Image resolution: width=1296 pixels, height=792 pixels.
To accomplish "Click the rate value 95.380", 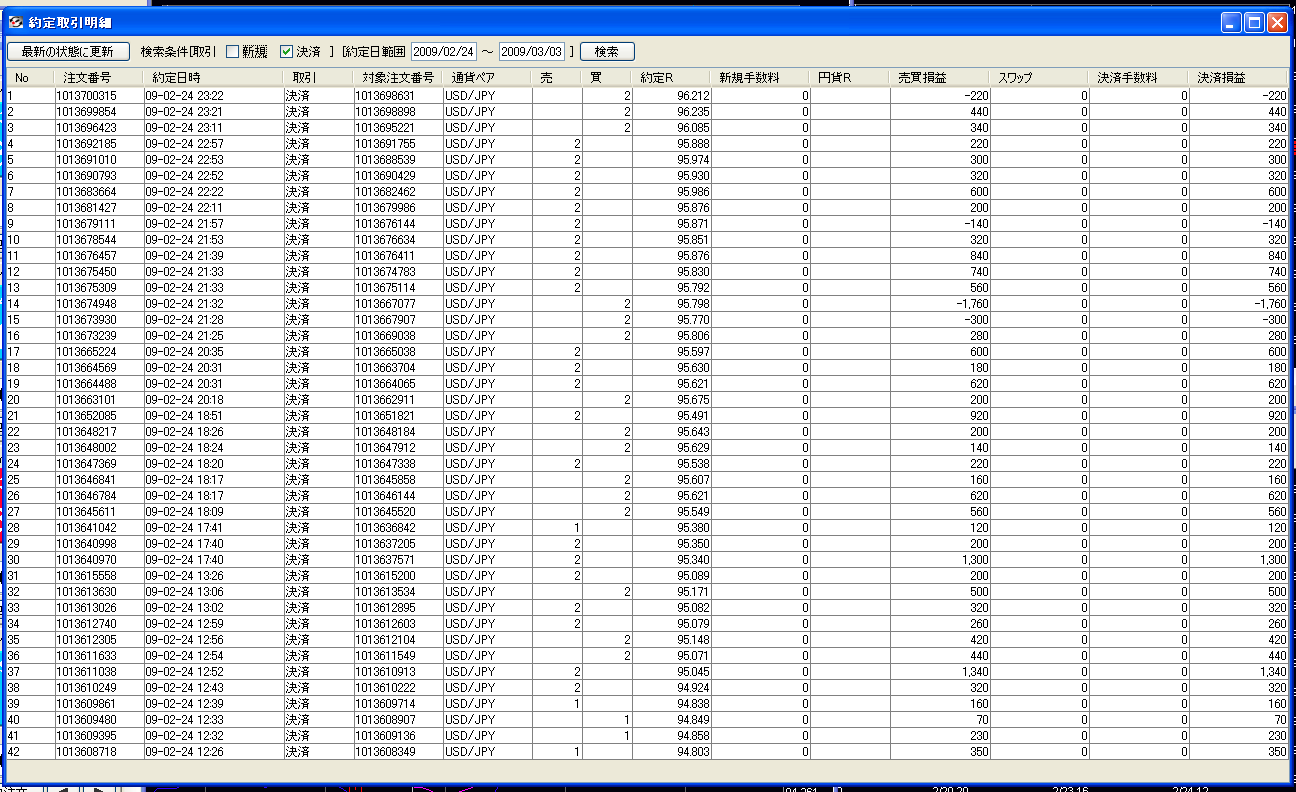I will coord(693,528).
